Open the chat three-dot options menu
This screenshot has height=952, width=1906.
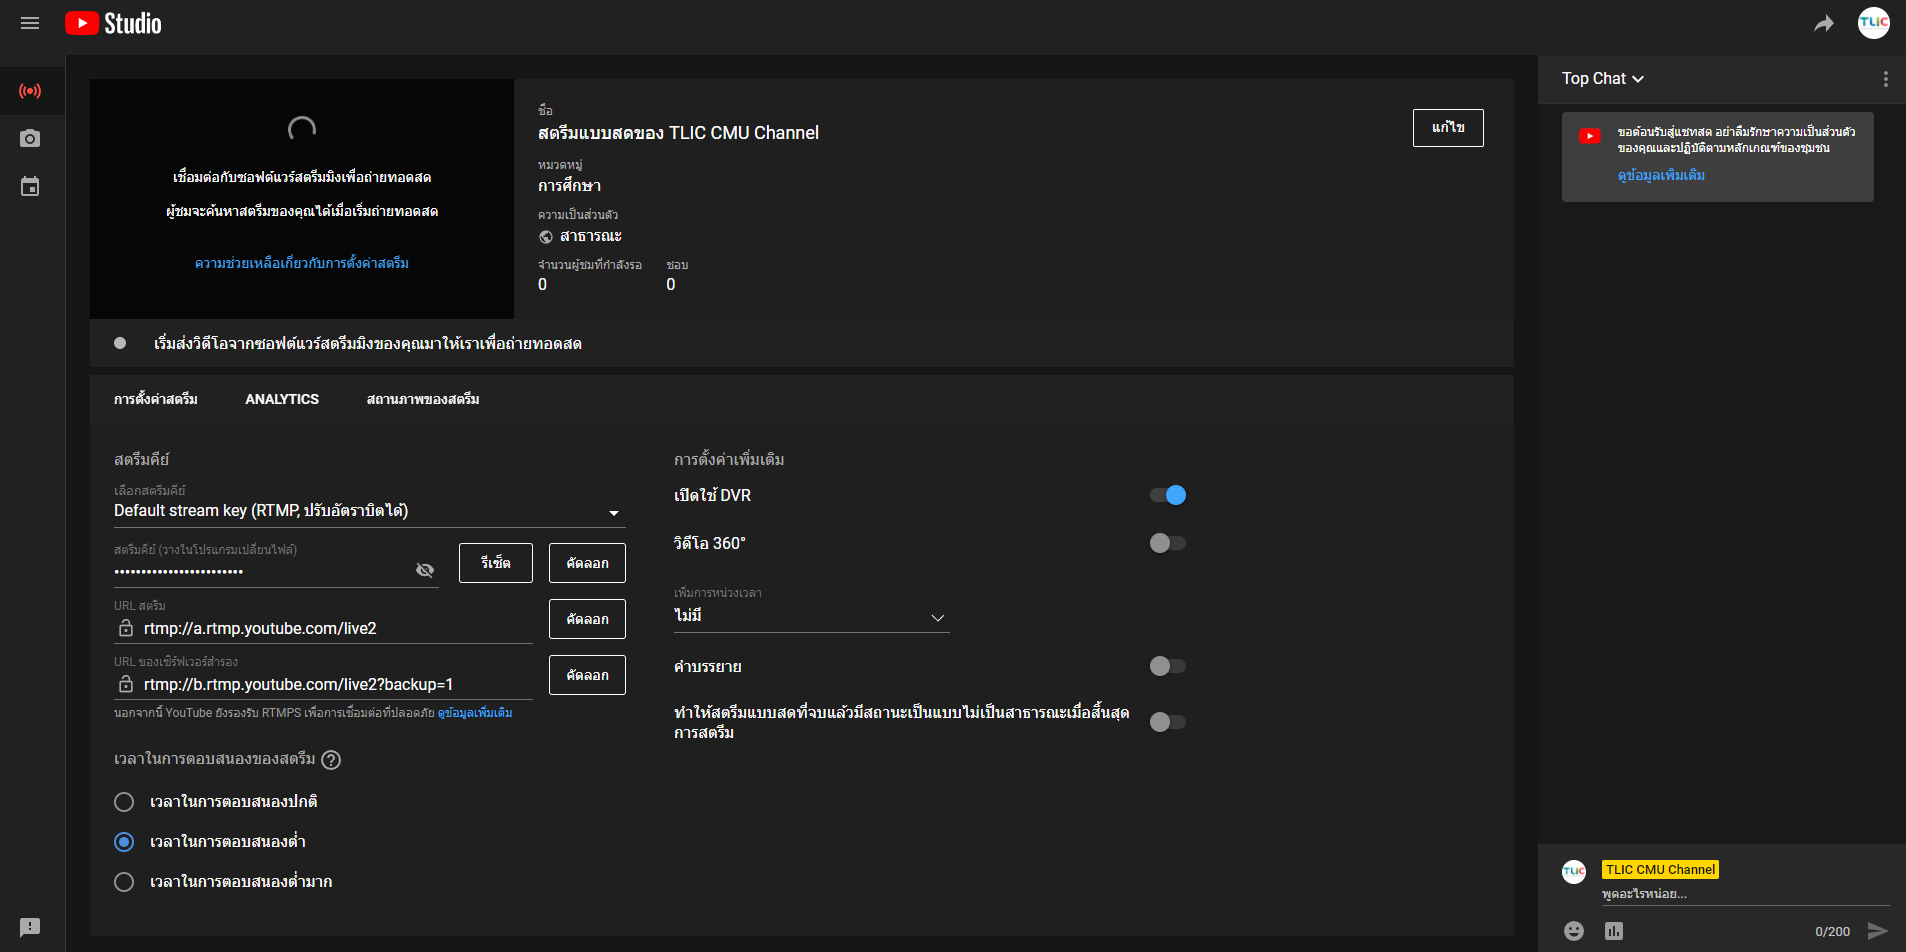(x=1886, y=79)
